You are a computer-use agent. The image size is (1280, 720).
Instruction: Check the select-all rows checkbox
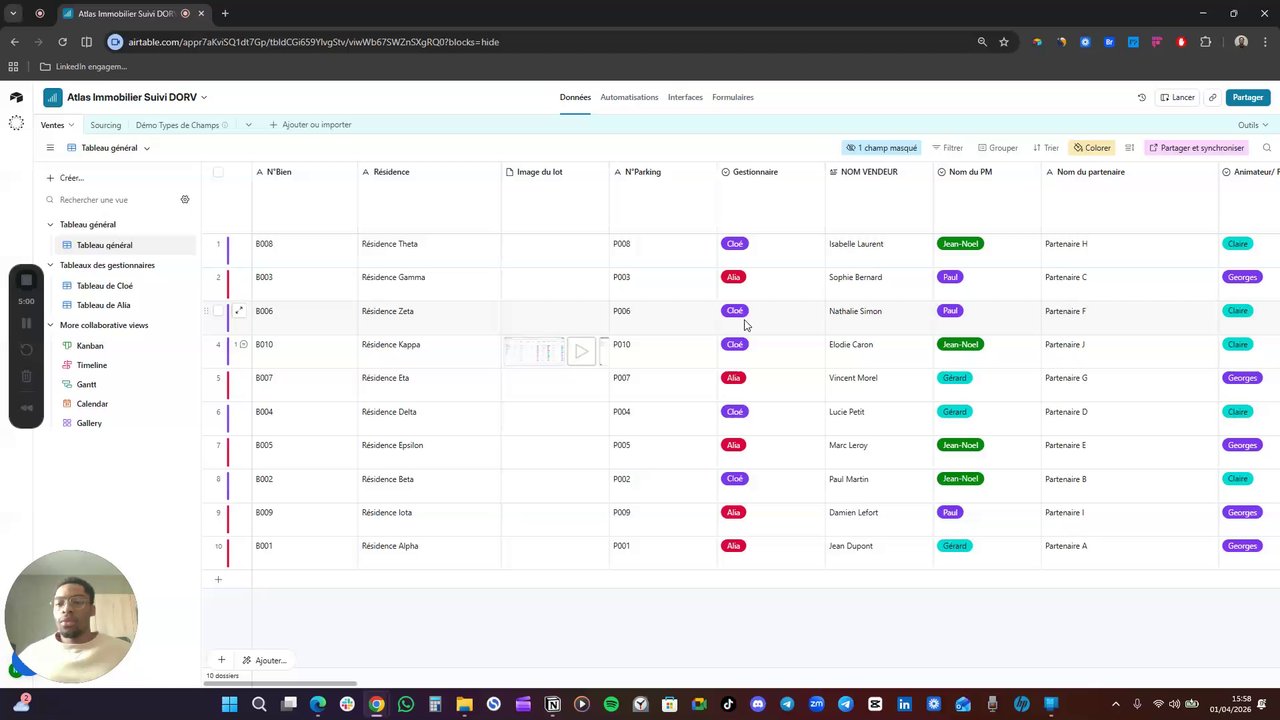(218, 172)
